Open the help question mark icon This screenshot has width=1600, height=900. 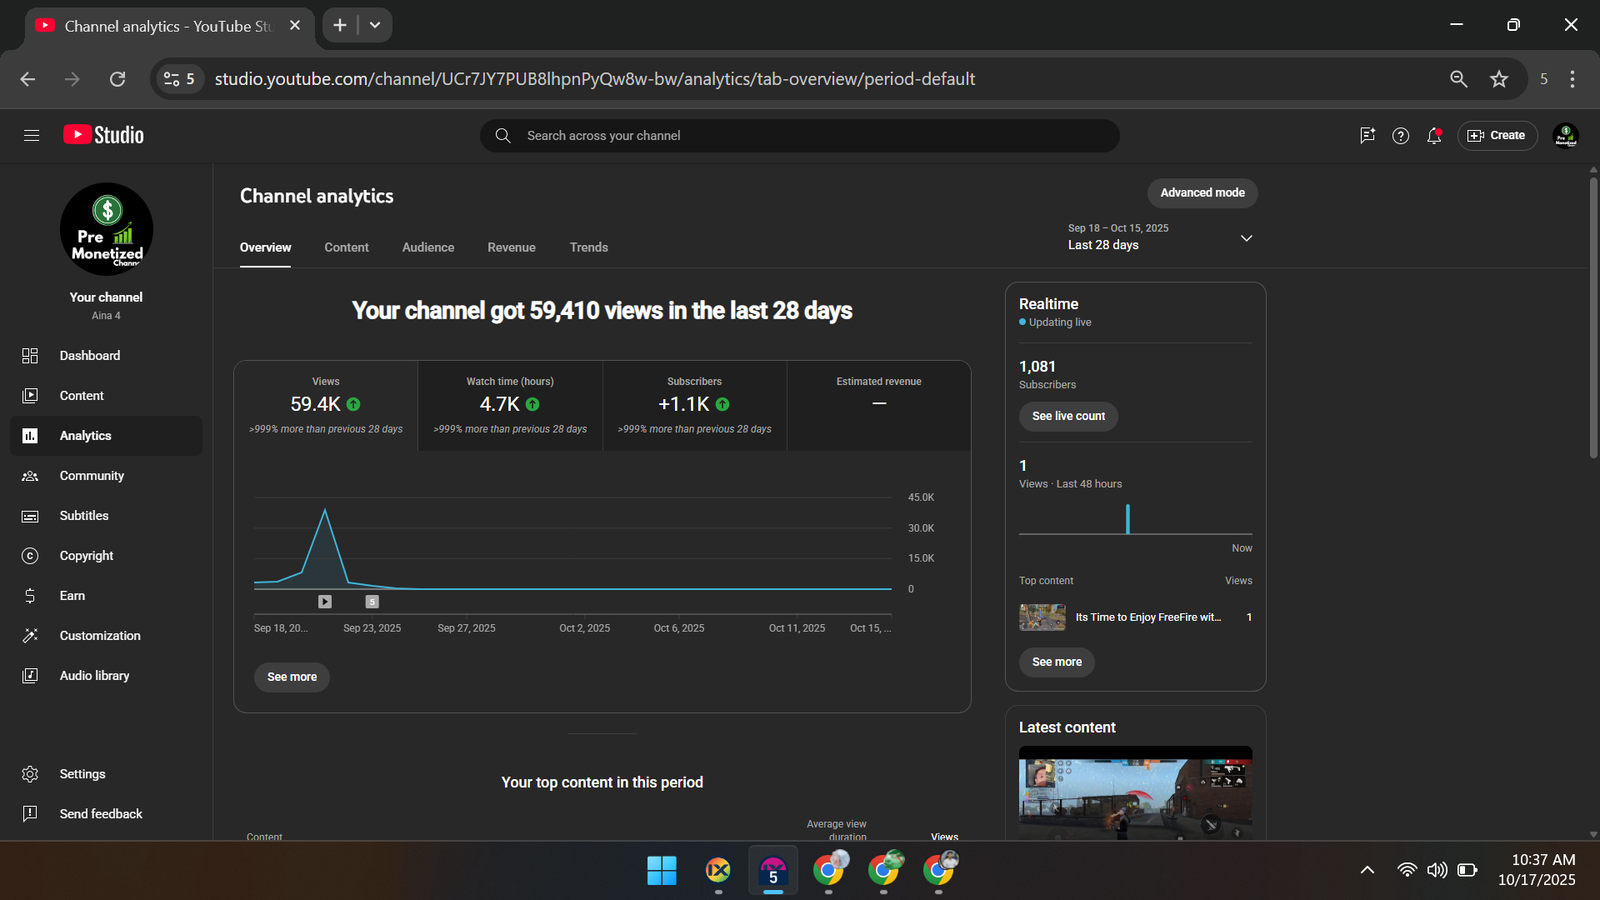[x=1400, y=135]
